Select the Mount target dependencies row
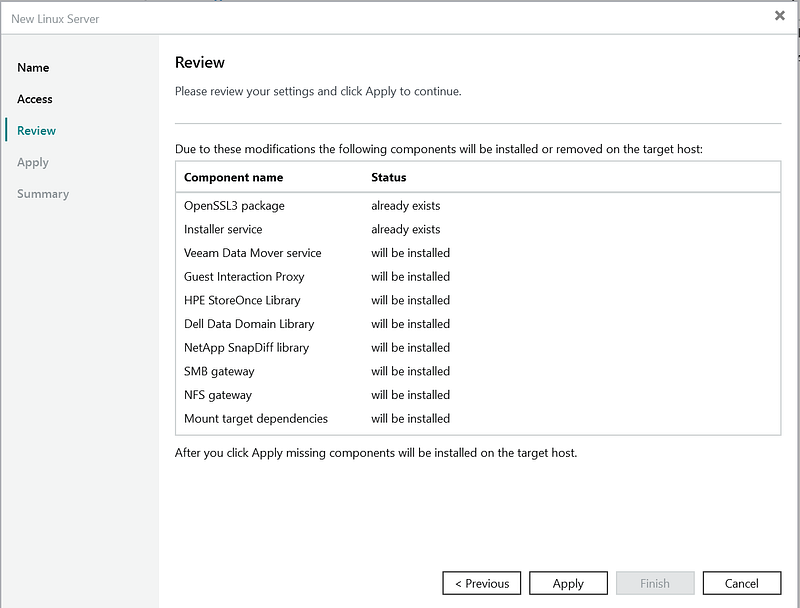This screenshot has height=608, width=800. pos(256,419)
